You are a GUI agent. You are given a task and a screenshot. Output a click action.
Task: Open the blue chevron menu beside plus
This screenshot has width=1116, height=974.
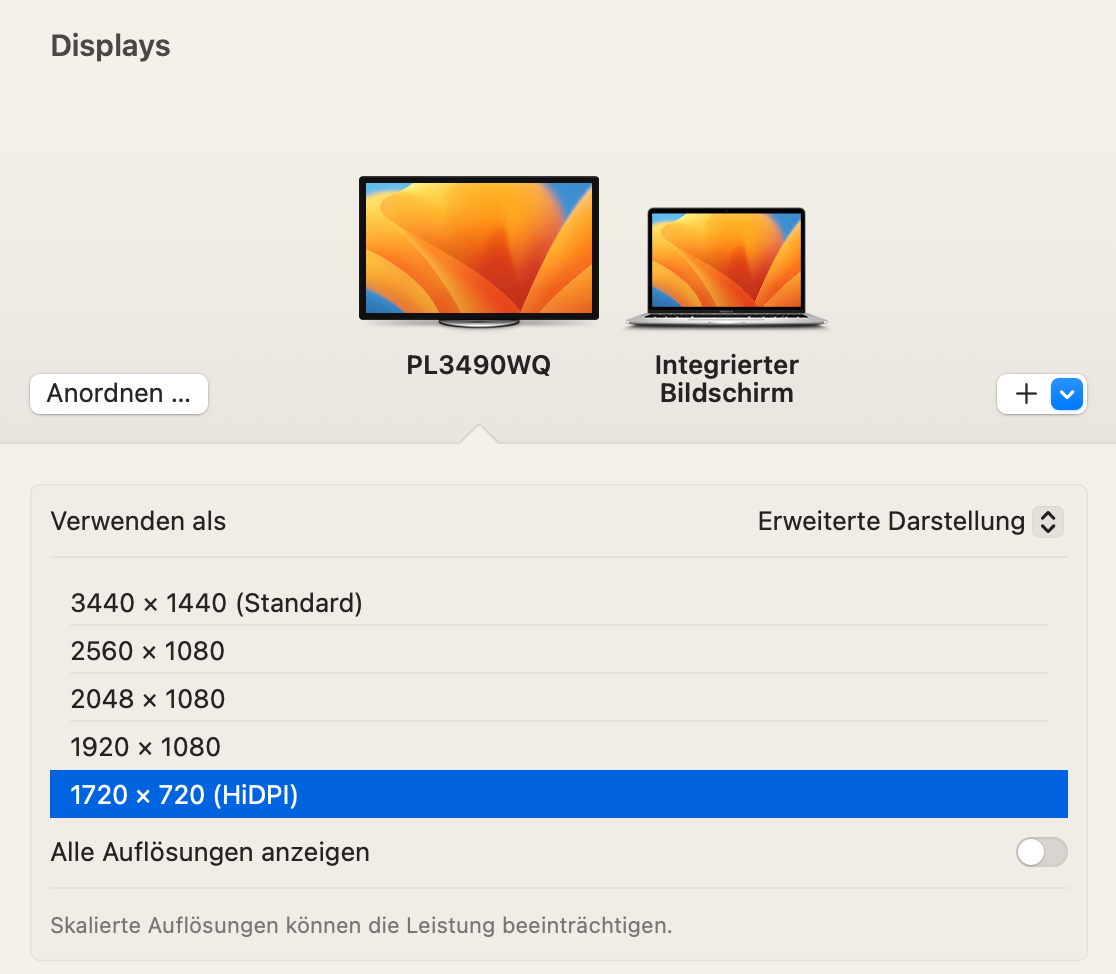[1066, 394]
